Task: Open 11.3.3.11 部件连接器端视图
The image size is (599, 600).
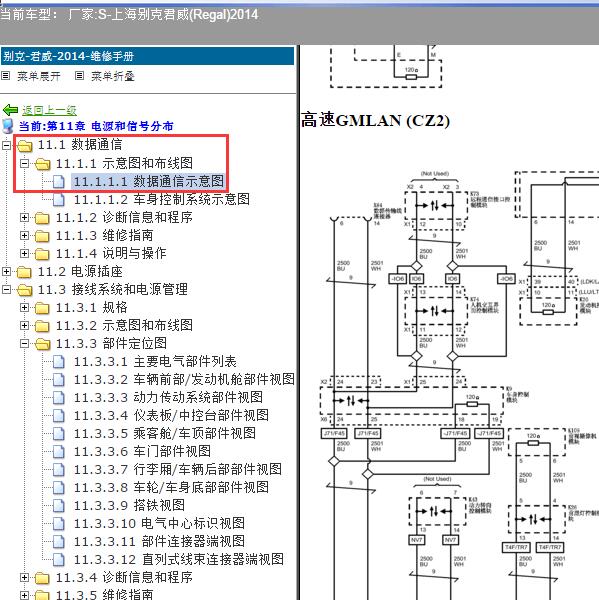Action: click(159, 541)
